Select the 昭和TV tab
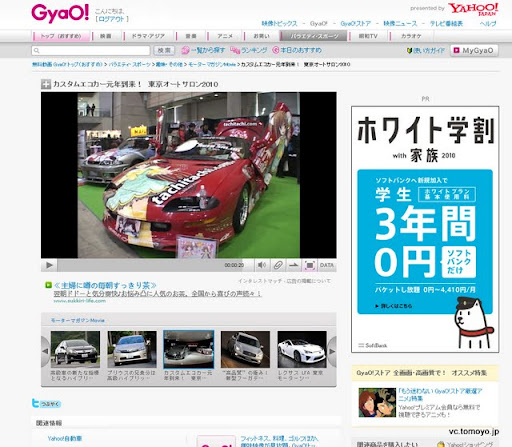This screenshot has height=447, width=512. click(x=368, y=36)
